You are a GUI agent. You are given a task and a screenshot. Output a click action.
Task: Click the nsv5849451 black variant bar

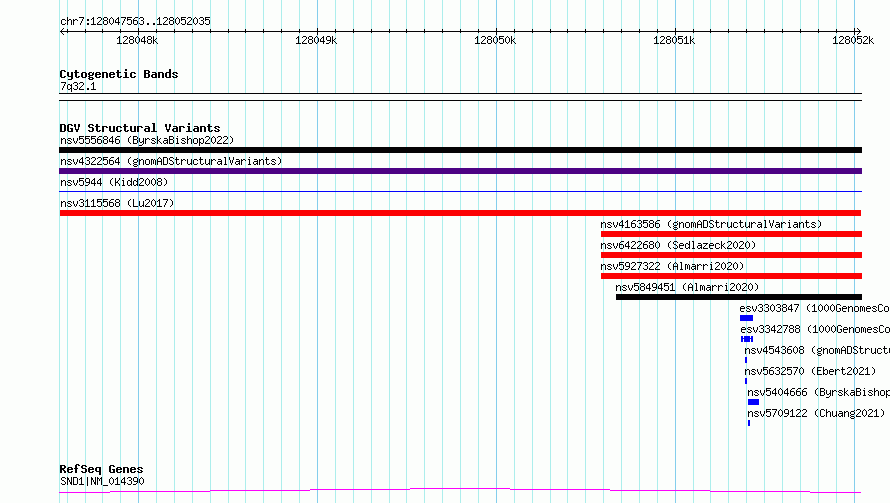point(739,297)
